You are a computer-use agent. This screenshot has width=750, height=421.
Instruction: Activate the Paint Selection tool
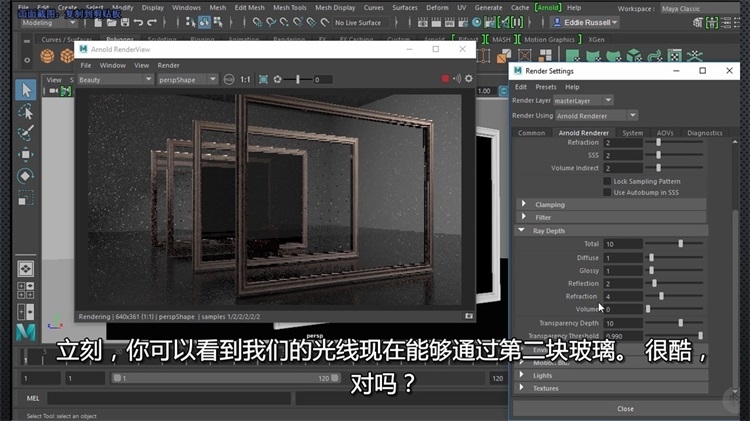point(26,133)
